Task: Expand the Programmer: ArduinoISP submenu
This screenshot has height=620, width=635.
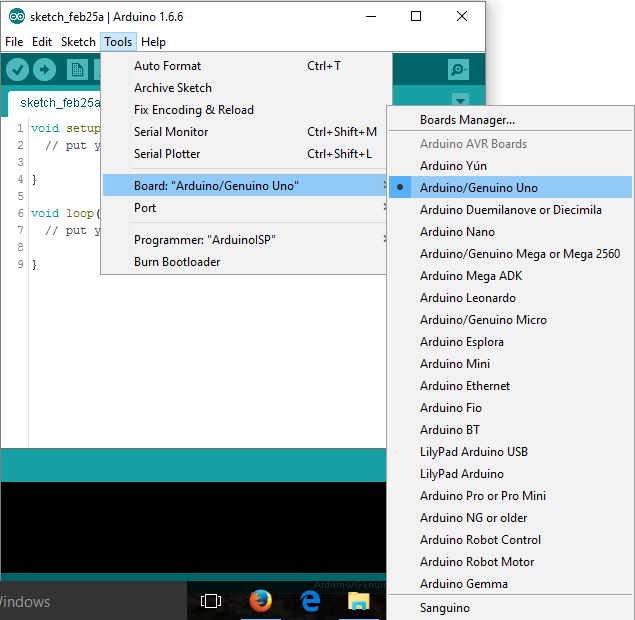Action: (x=244, y=240)
